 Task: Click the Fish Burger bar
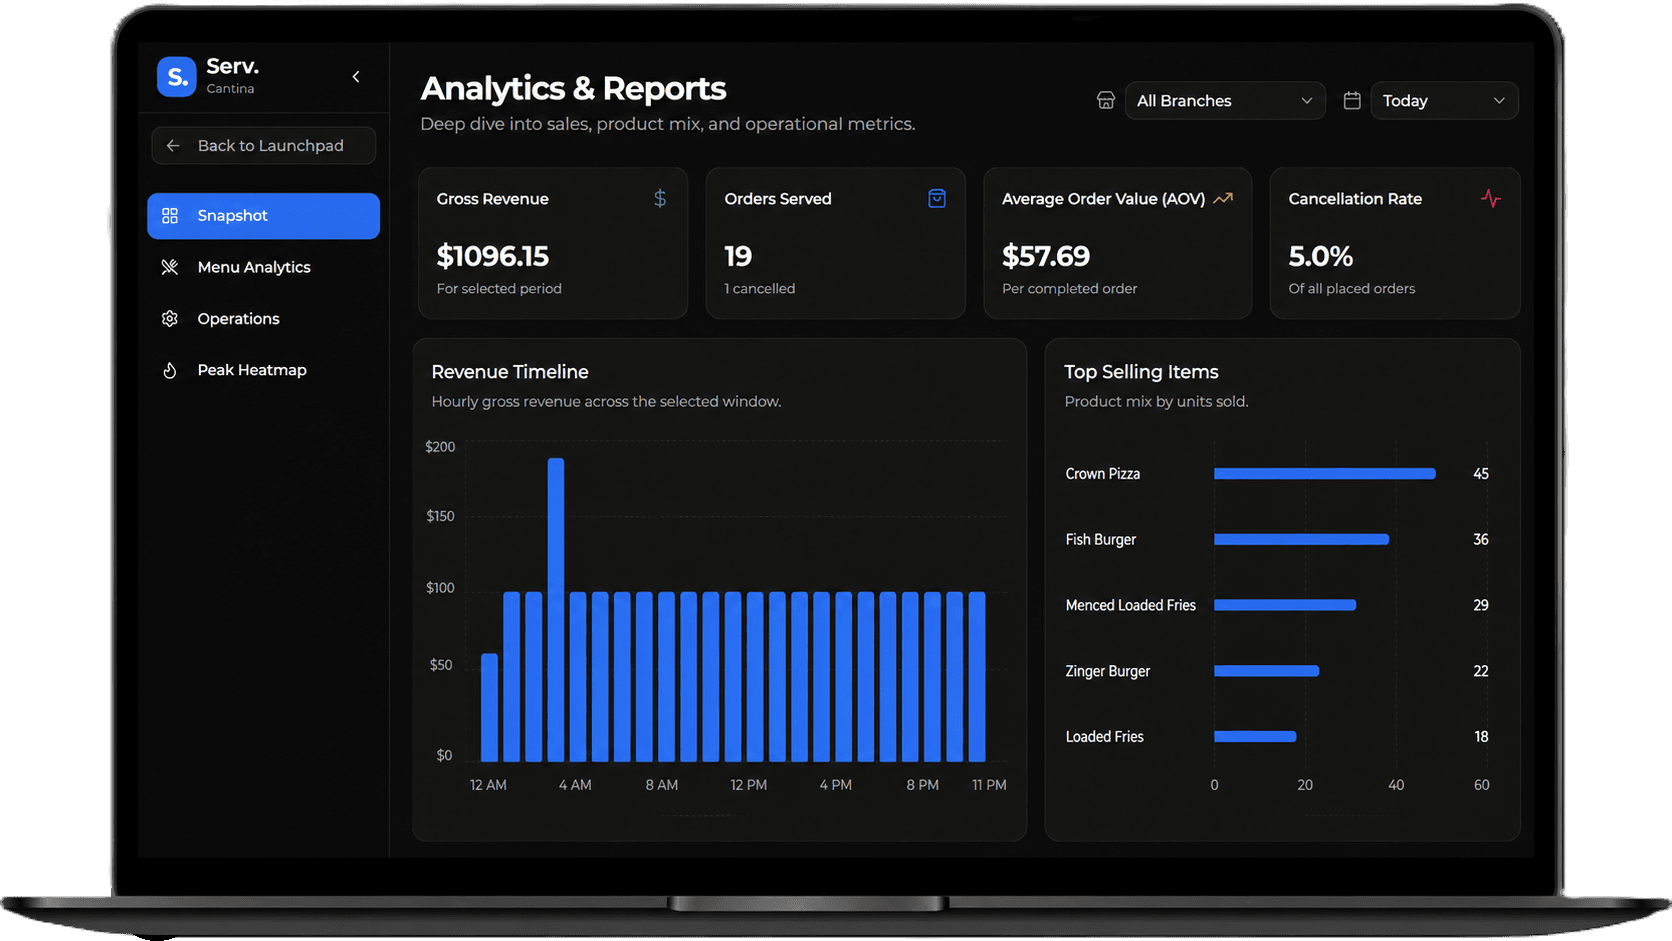pos(1302,539)
